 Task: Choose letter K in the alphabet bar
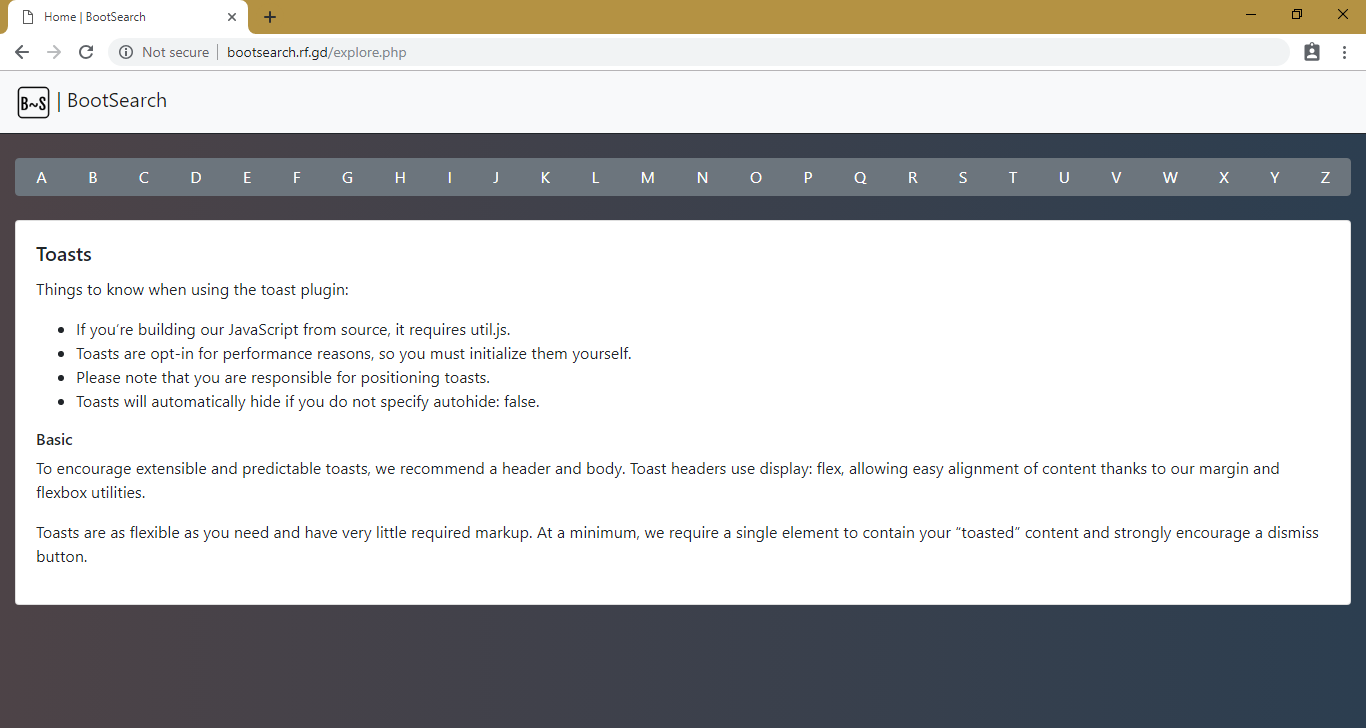[x=545, y=177]
